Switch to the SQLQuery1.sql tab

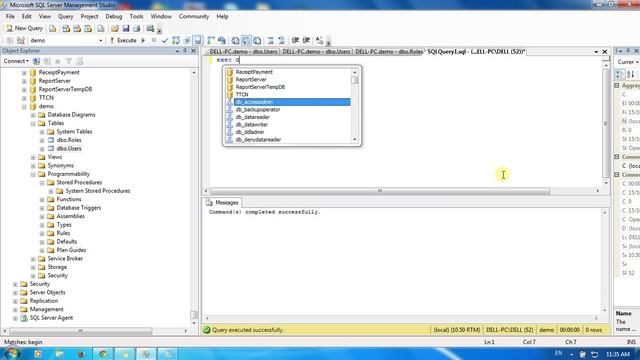pos(476,52)
